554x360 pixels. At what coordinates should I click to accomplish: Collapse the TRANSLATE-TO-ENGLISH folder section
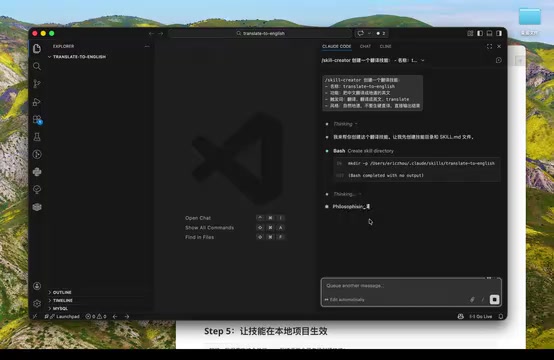[x=77, y=57]
